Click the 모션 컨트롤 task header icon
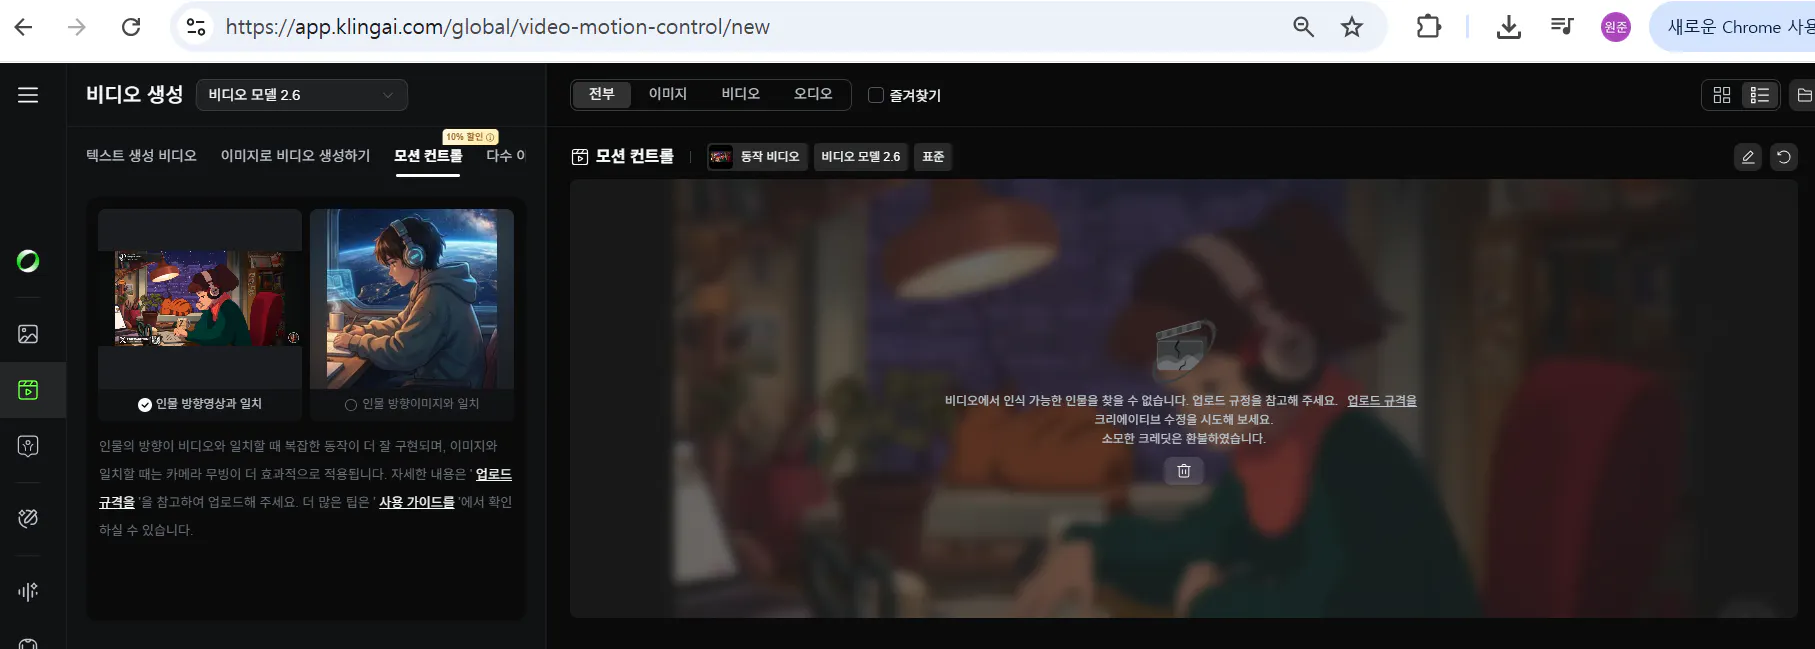 pyautogui.click(x=580, y=157)
